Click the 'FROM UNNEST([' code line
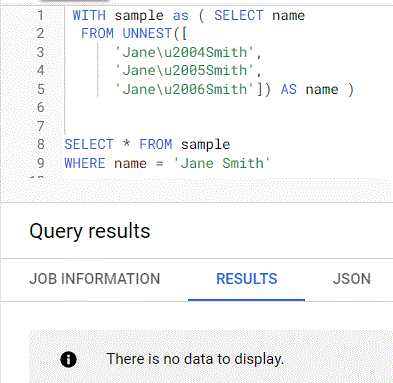The image size is (393, 383). tap(134, 33)
